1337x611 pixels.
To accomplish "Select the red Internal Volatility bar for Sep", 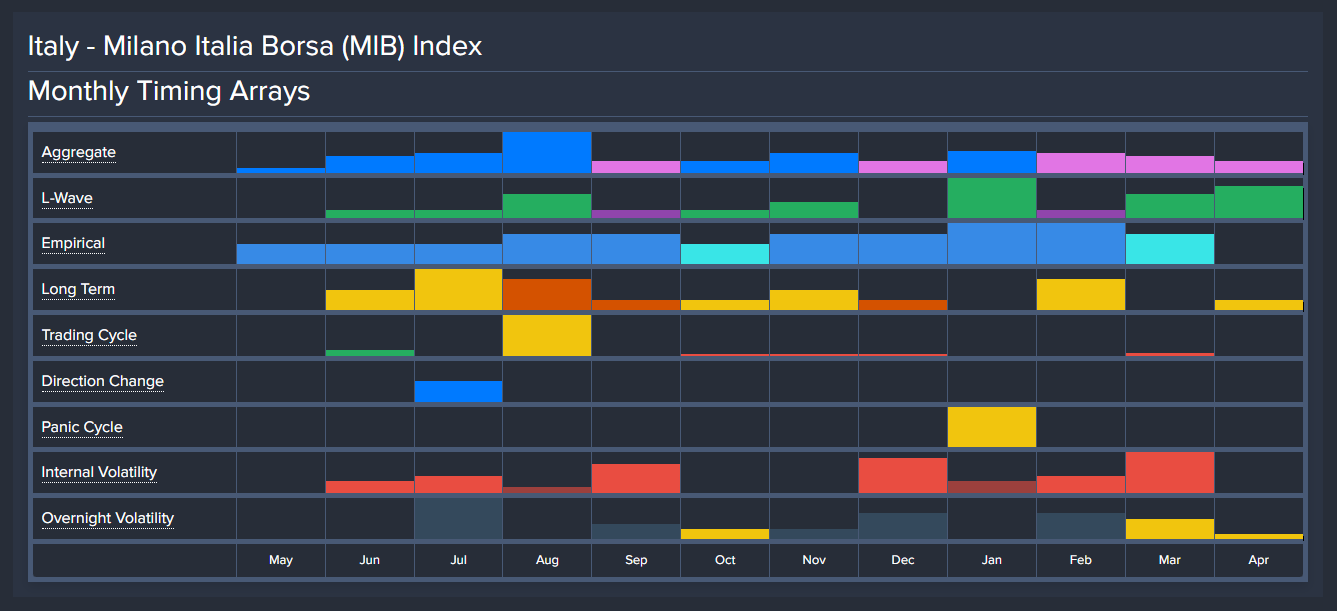I will 636,478.
